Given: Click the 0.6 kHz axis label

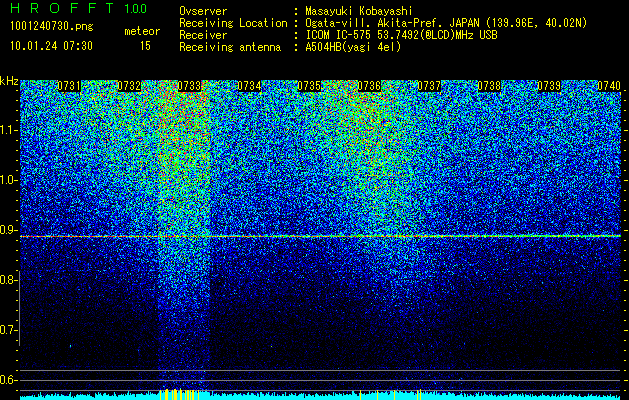Looking at the screenshot, I should coord(8,380).
